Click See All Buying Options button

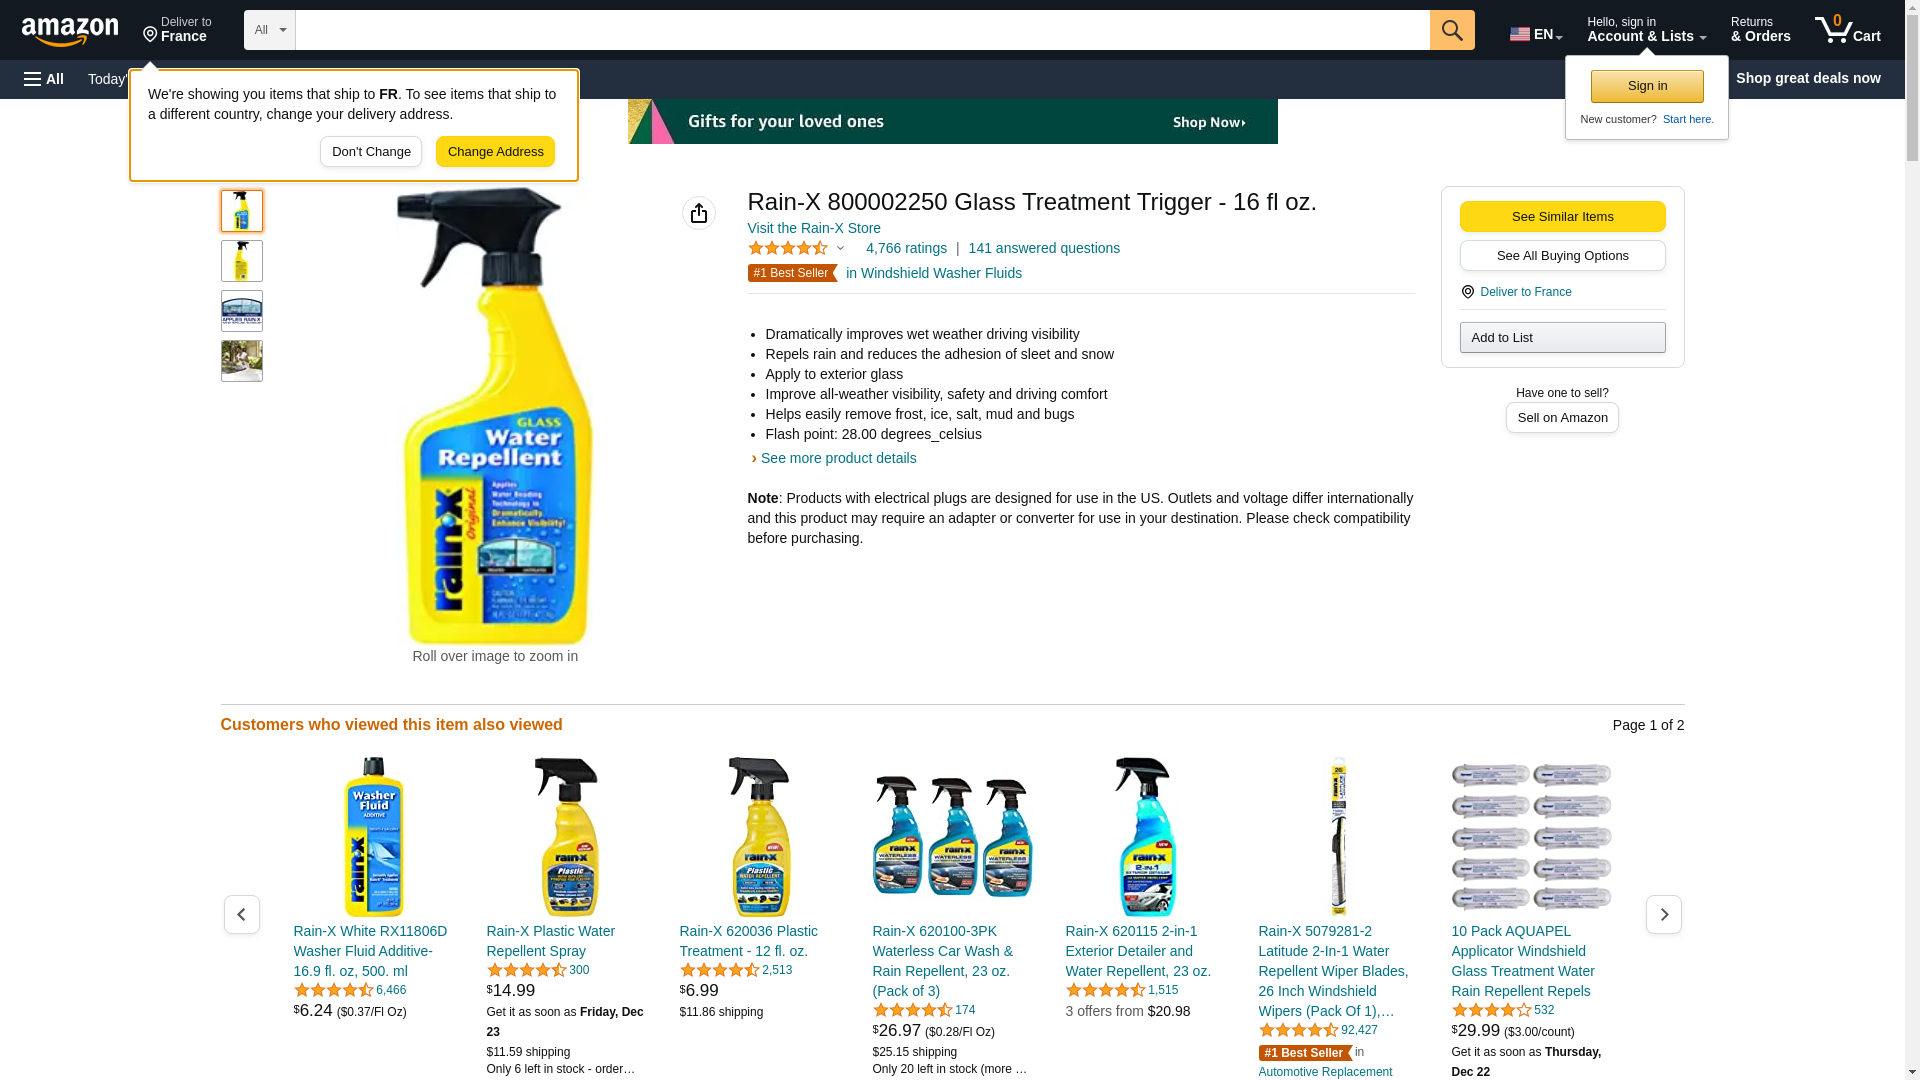click(1562, 255)
